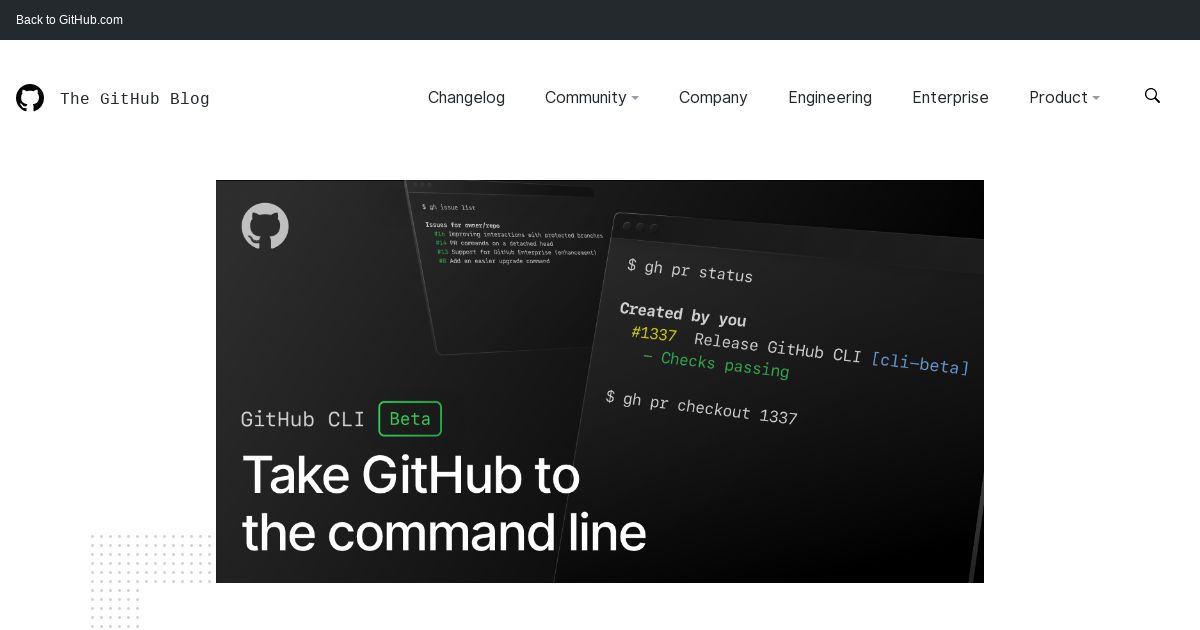This screenshot has width=1200, height=630.
Task: Expand the Community dropdown
Action: coord(592,97)
